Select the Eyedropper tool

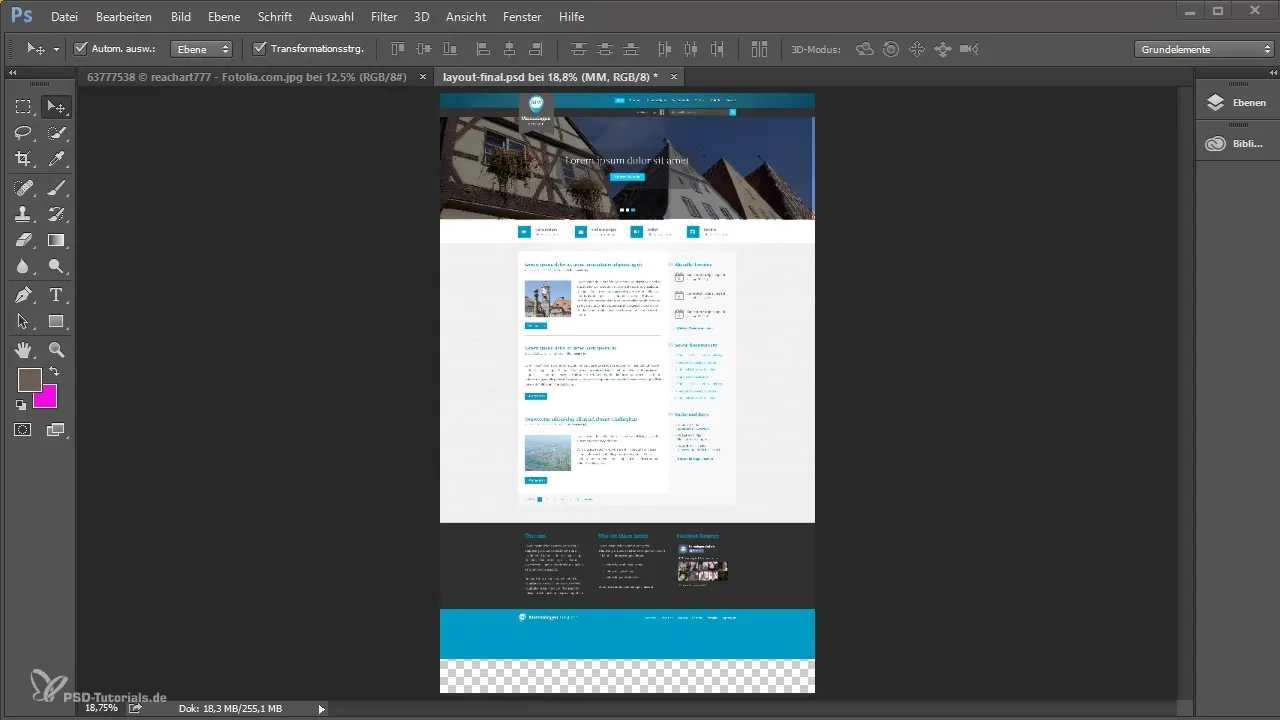point(57,159)
